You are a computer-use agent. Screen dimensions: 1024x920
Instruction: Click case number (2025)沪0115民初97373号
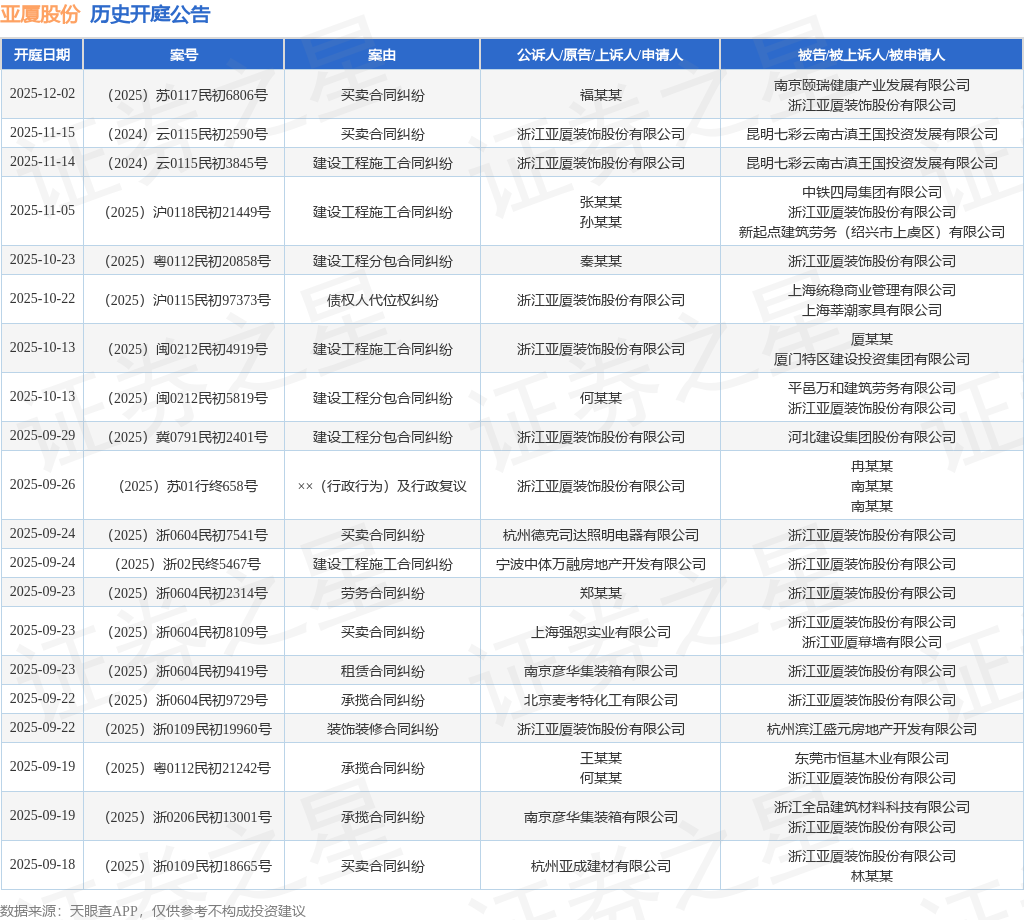tap(187, 300)
